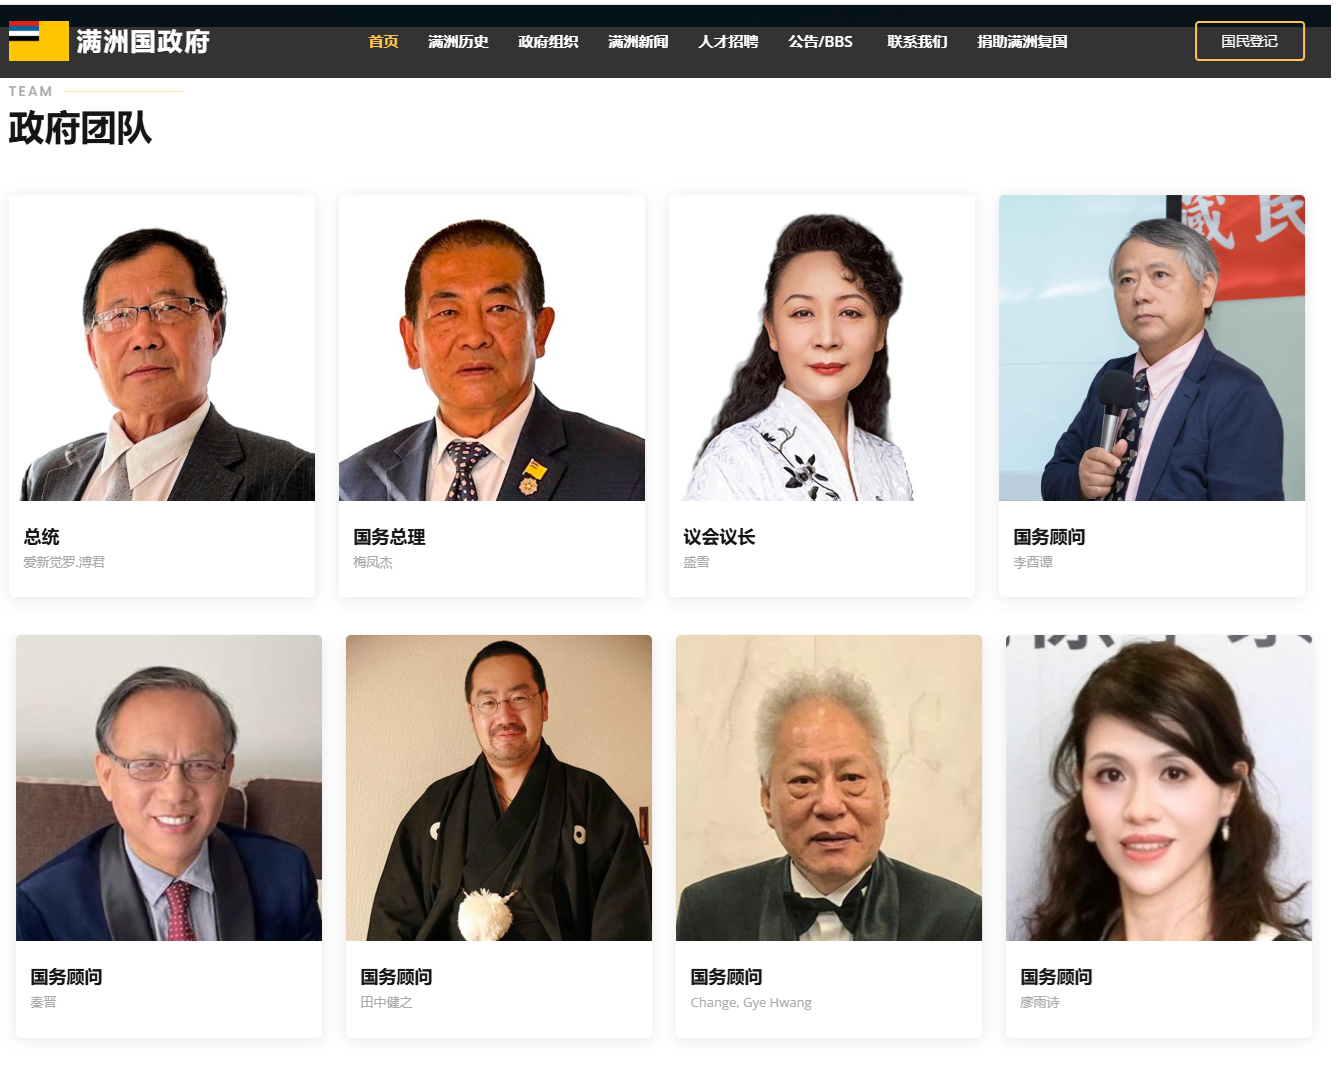Screen dimensions: 1338x1069
Task: Click the flag logo icon in header
Action: (x=39, y=41)
